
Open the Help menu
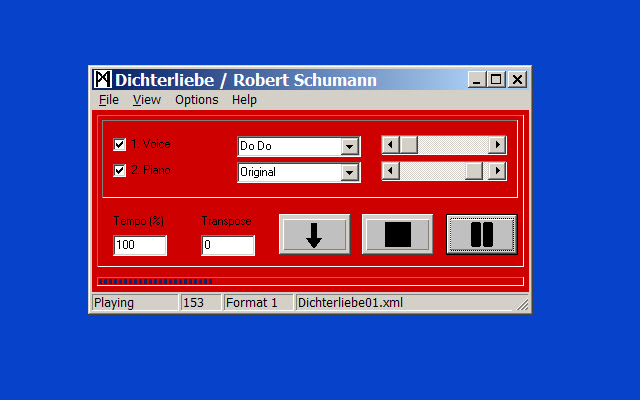click(x=244, y=100)
